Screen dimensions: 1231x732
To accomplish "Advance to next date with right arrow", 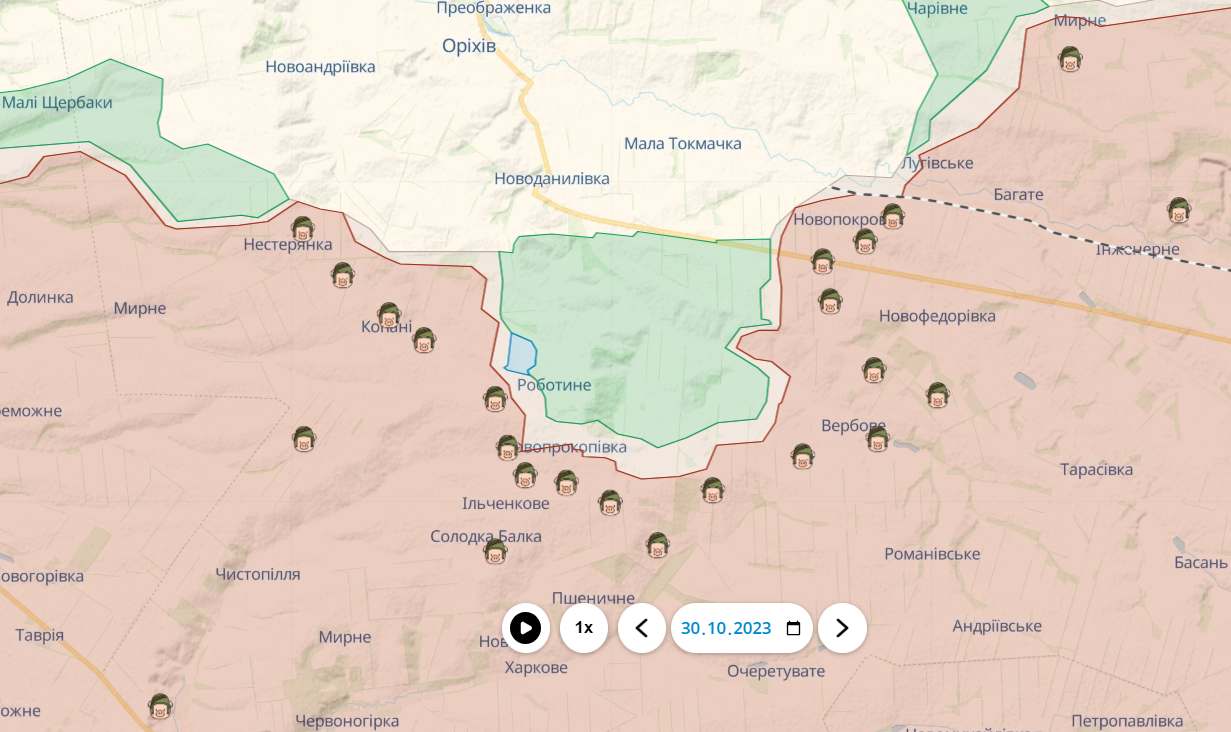I will [x=842, y=628].
